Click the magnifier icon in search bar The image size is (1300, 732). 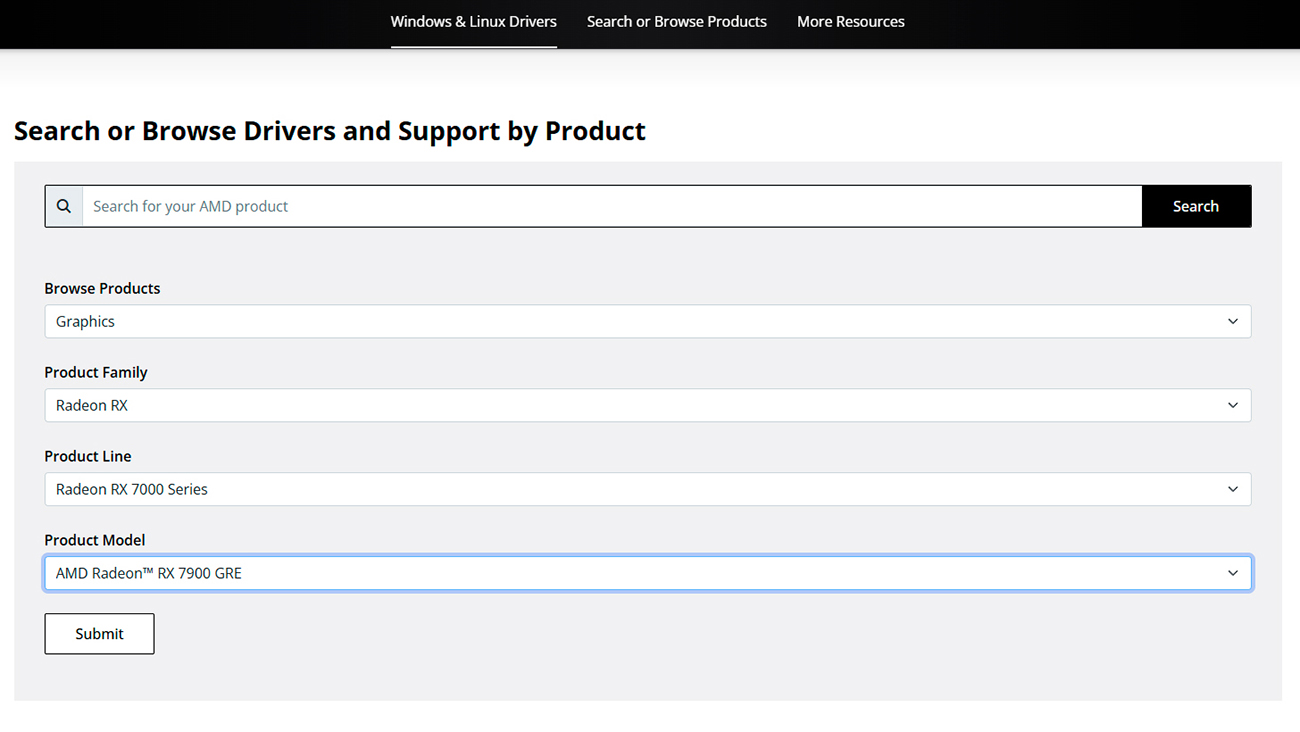[64, 206]
